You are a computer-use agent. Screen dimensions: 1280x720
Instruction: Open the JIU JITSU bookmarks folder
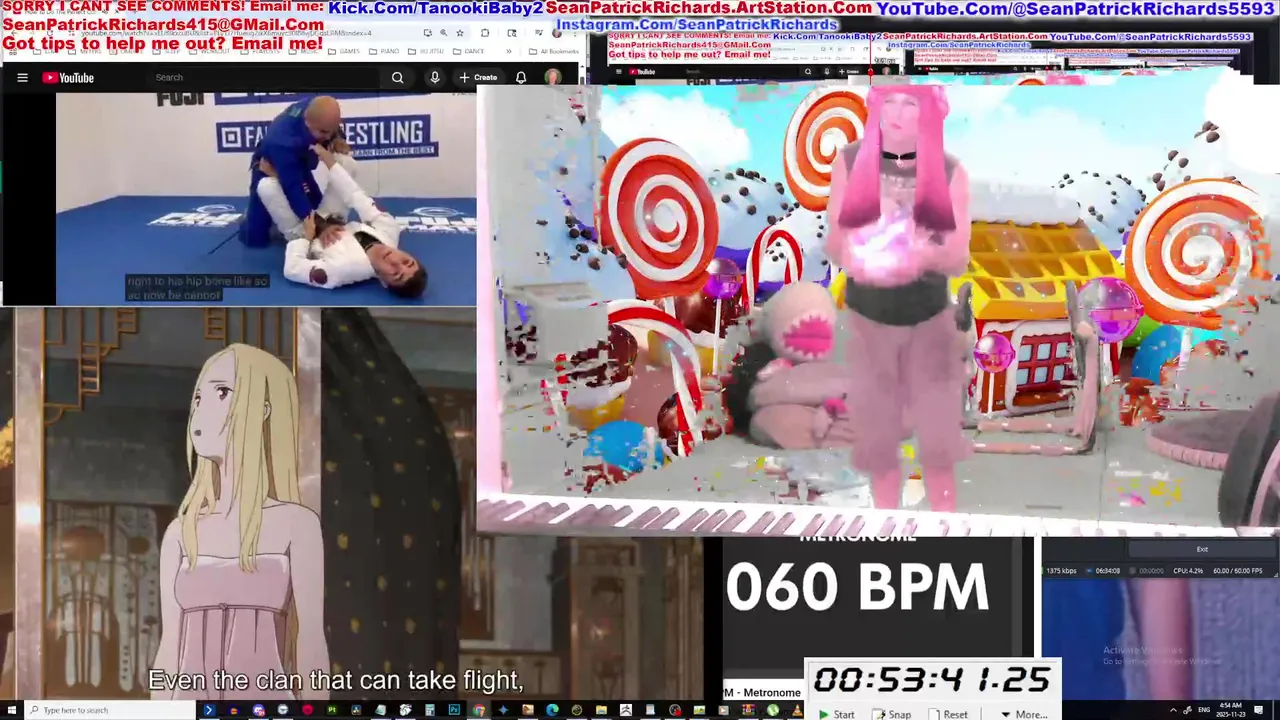(x=426, y=51)
